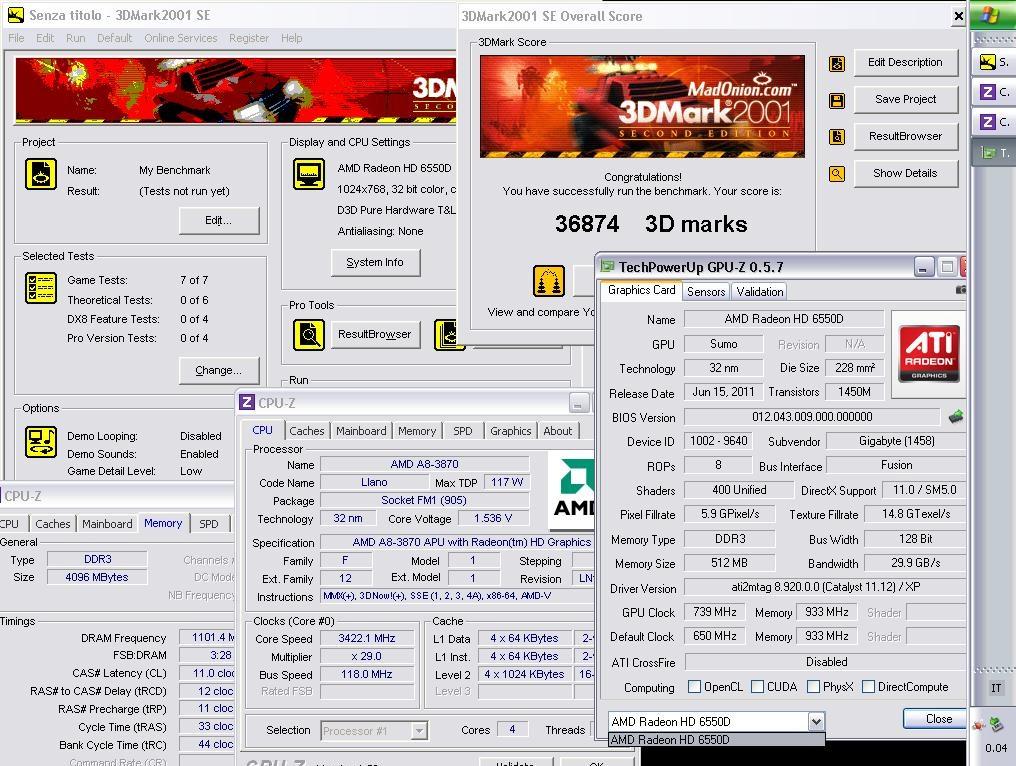Click the GPU Clock 739 MHz field

click(715, 612)
